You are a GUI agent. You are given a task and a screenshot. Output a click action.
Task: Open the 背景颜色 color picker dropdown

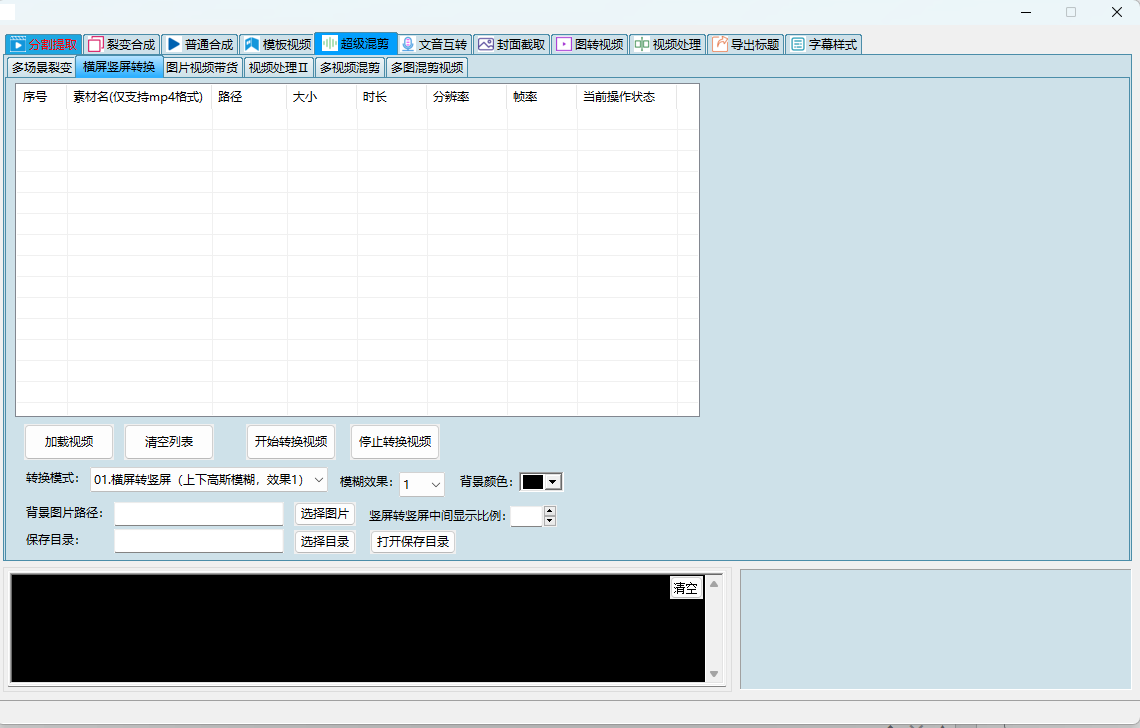tap(552, 482)
